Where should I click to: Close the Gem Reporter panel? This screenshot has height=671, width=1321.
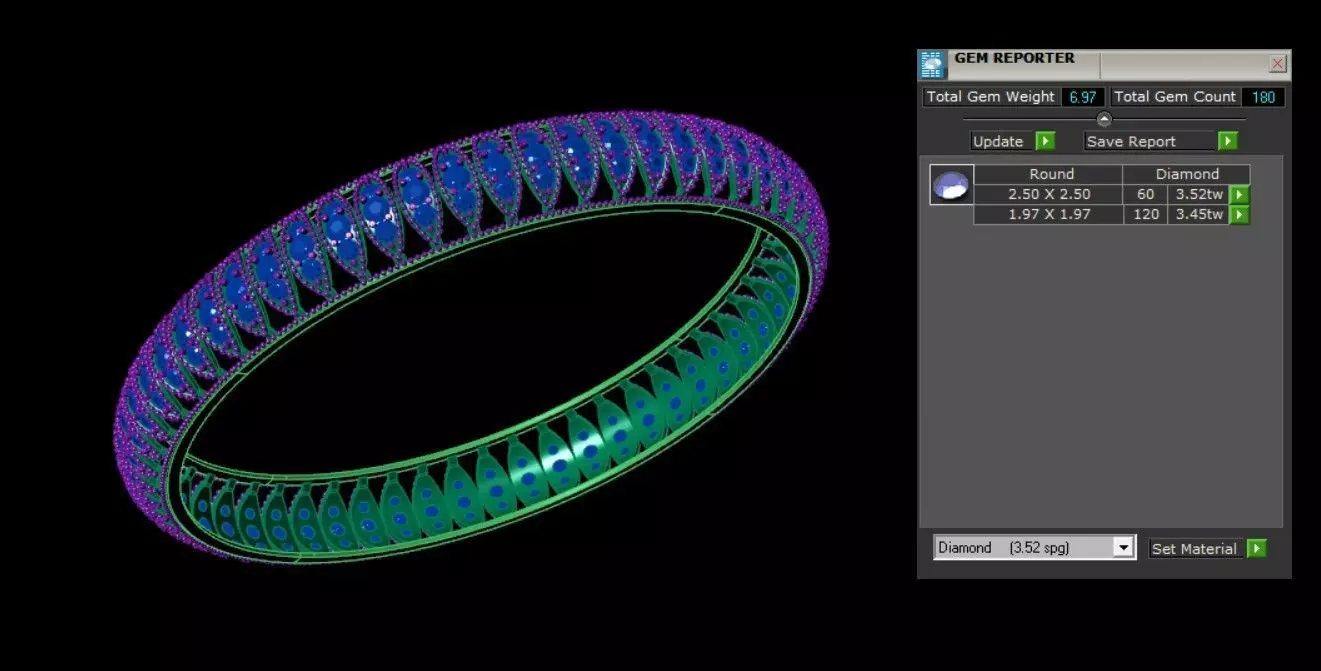(x=1277, y=64)
